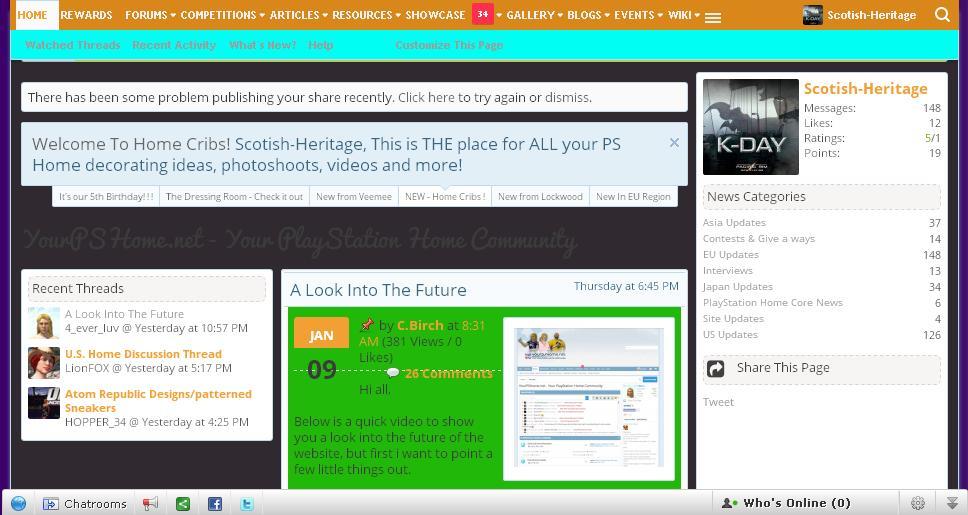Image resolution: width=968 pixels, height=515 pixels.
Task: Open the EU Updates news category
Action: (x=731, y=254)
